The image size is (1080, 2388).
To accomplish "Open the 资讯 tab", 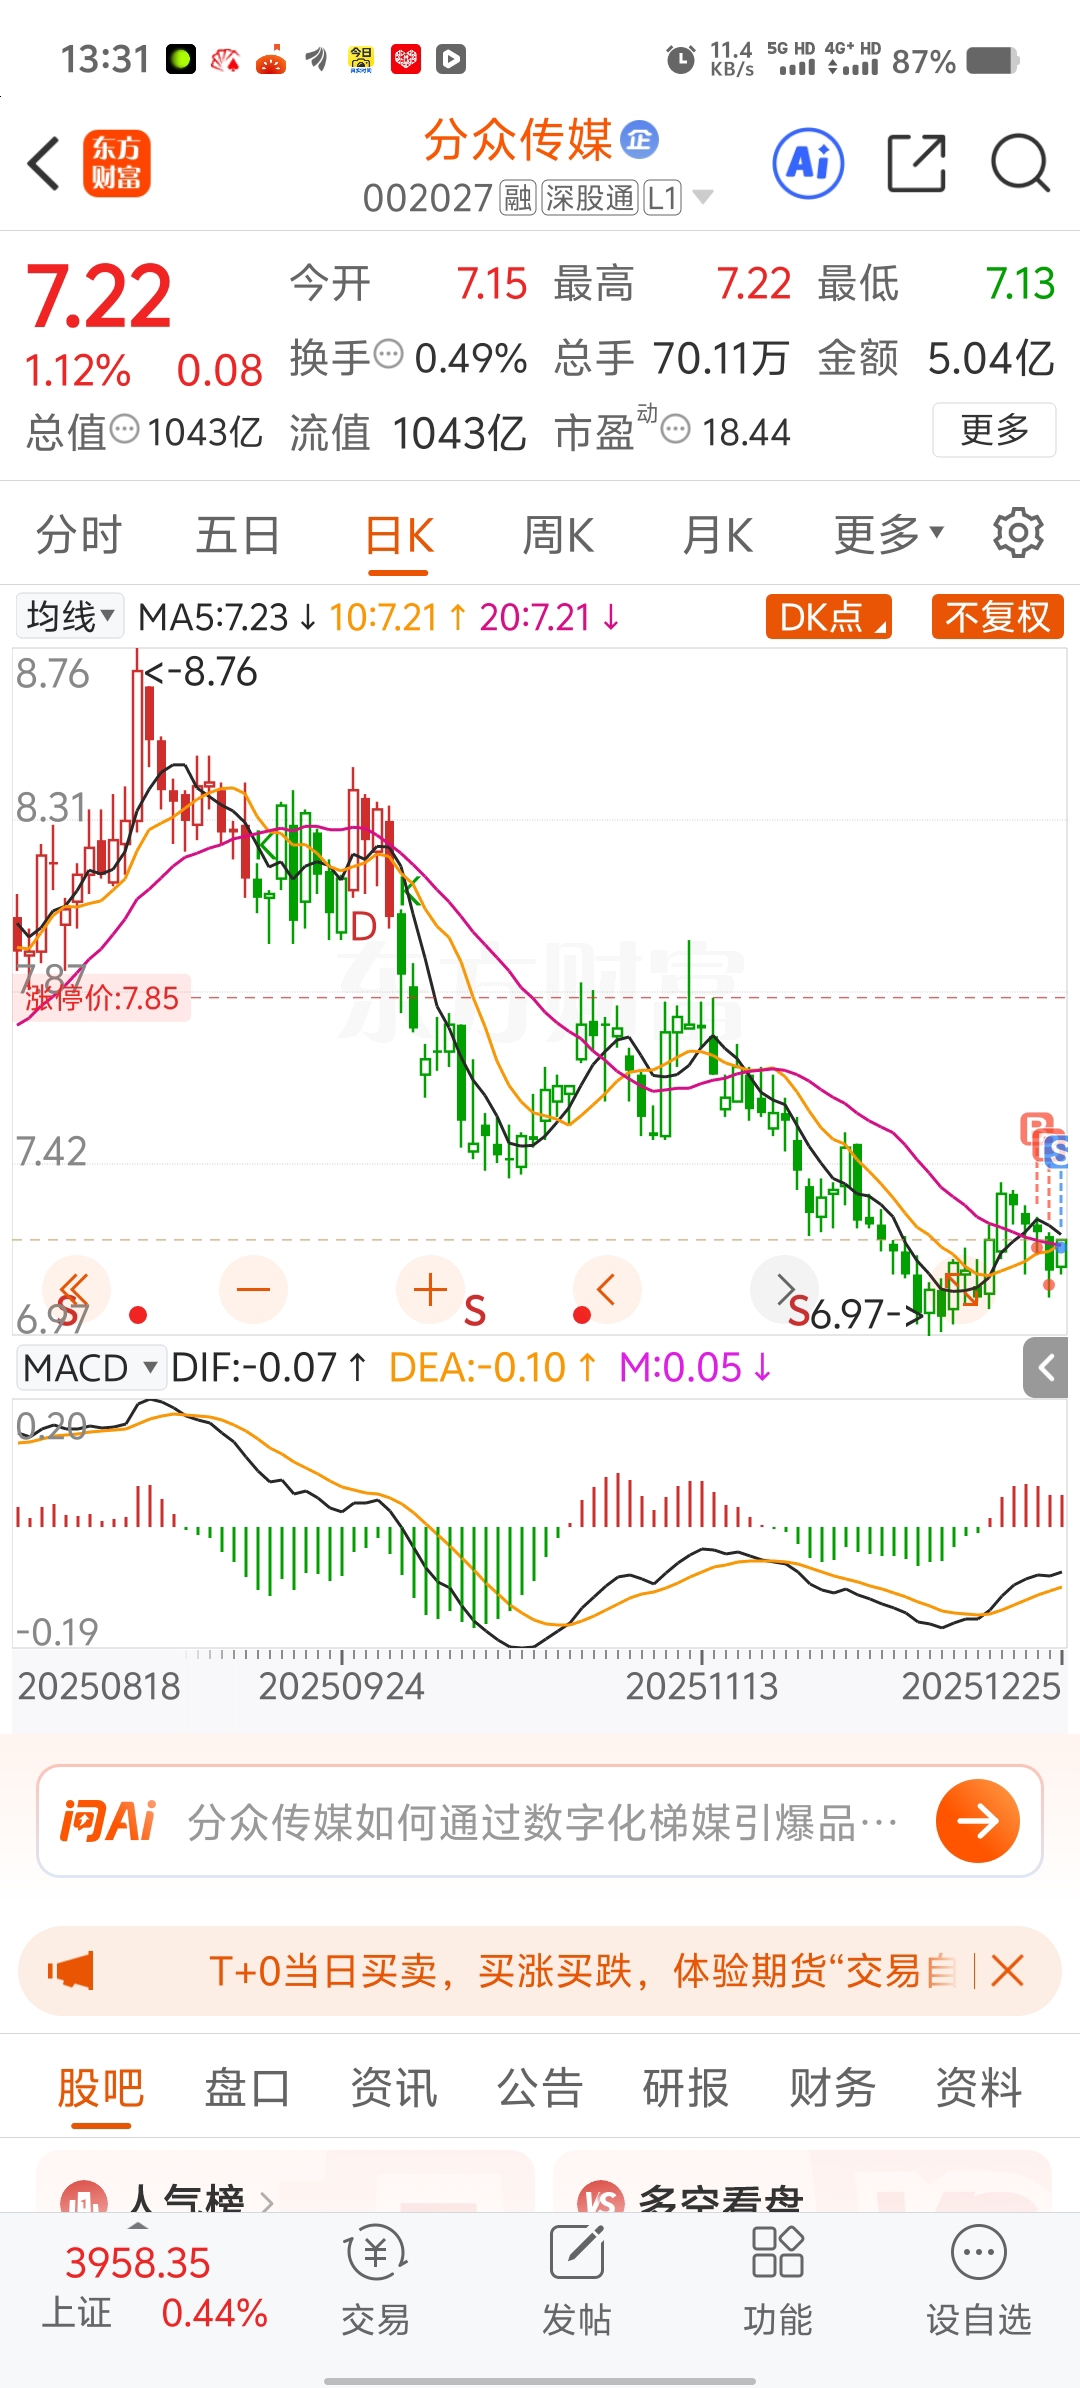I will 393,2088.
